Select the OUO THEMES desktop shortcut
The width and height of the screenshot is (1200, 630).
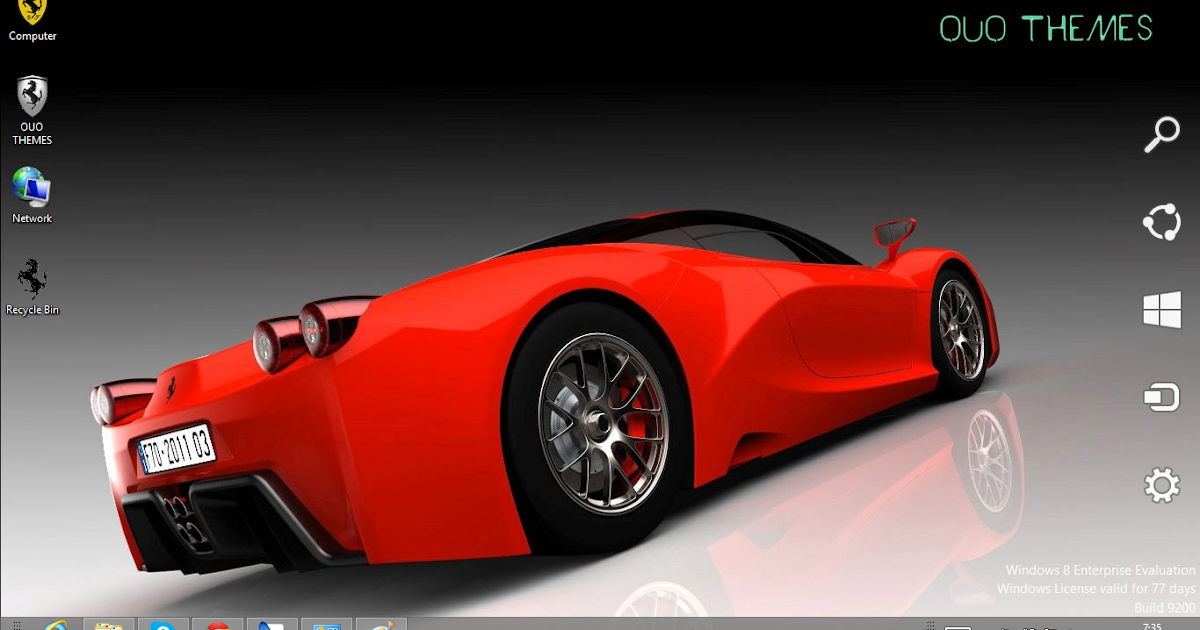pos(32,110)
